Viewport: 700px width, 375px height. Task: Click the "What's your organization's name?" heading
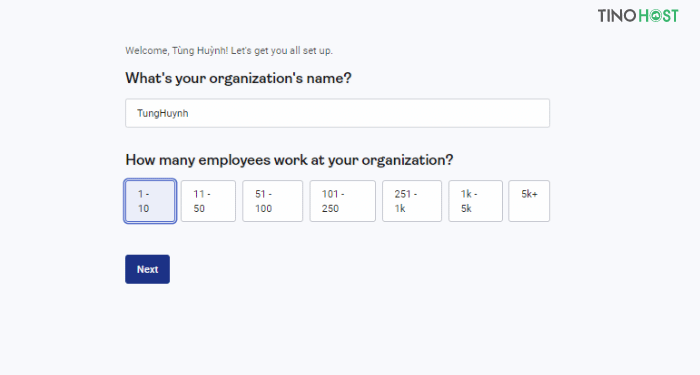238,79
